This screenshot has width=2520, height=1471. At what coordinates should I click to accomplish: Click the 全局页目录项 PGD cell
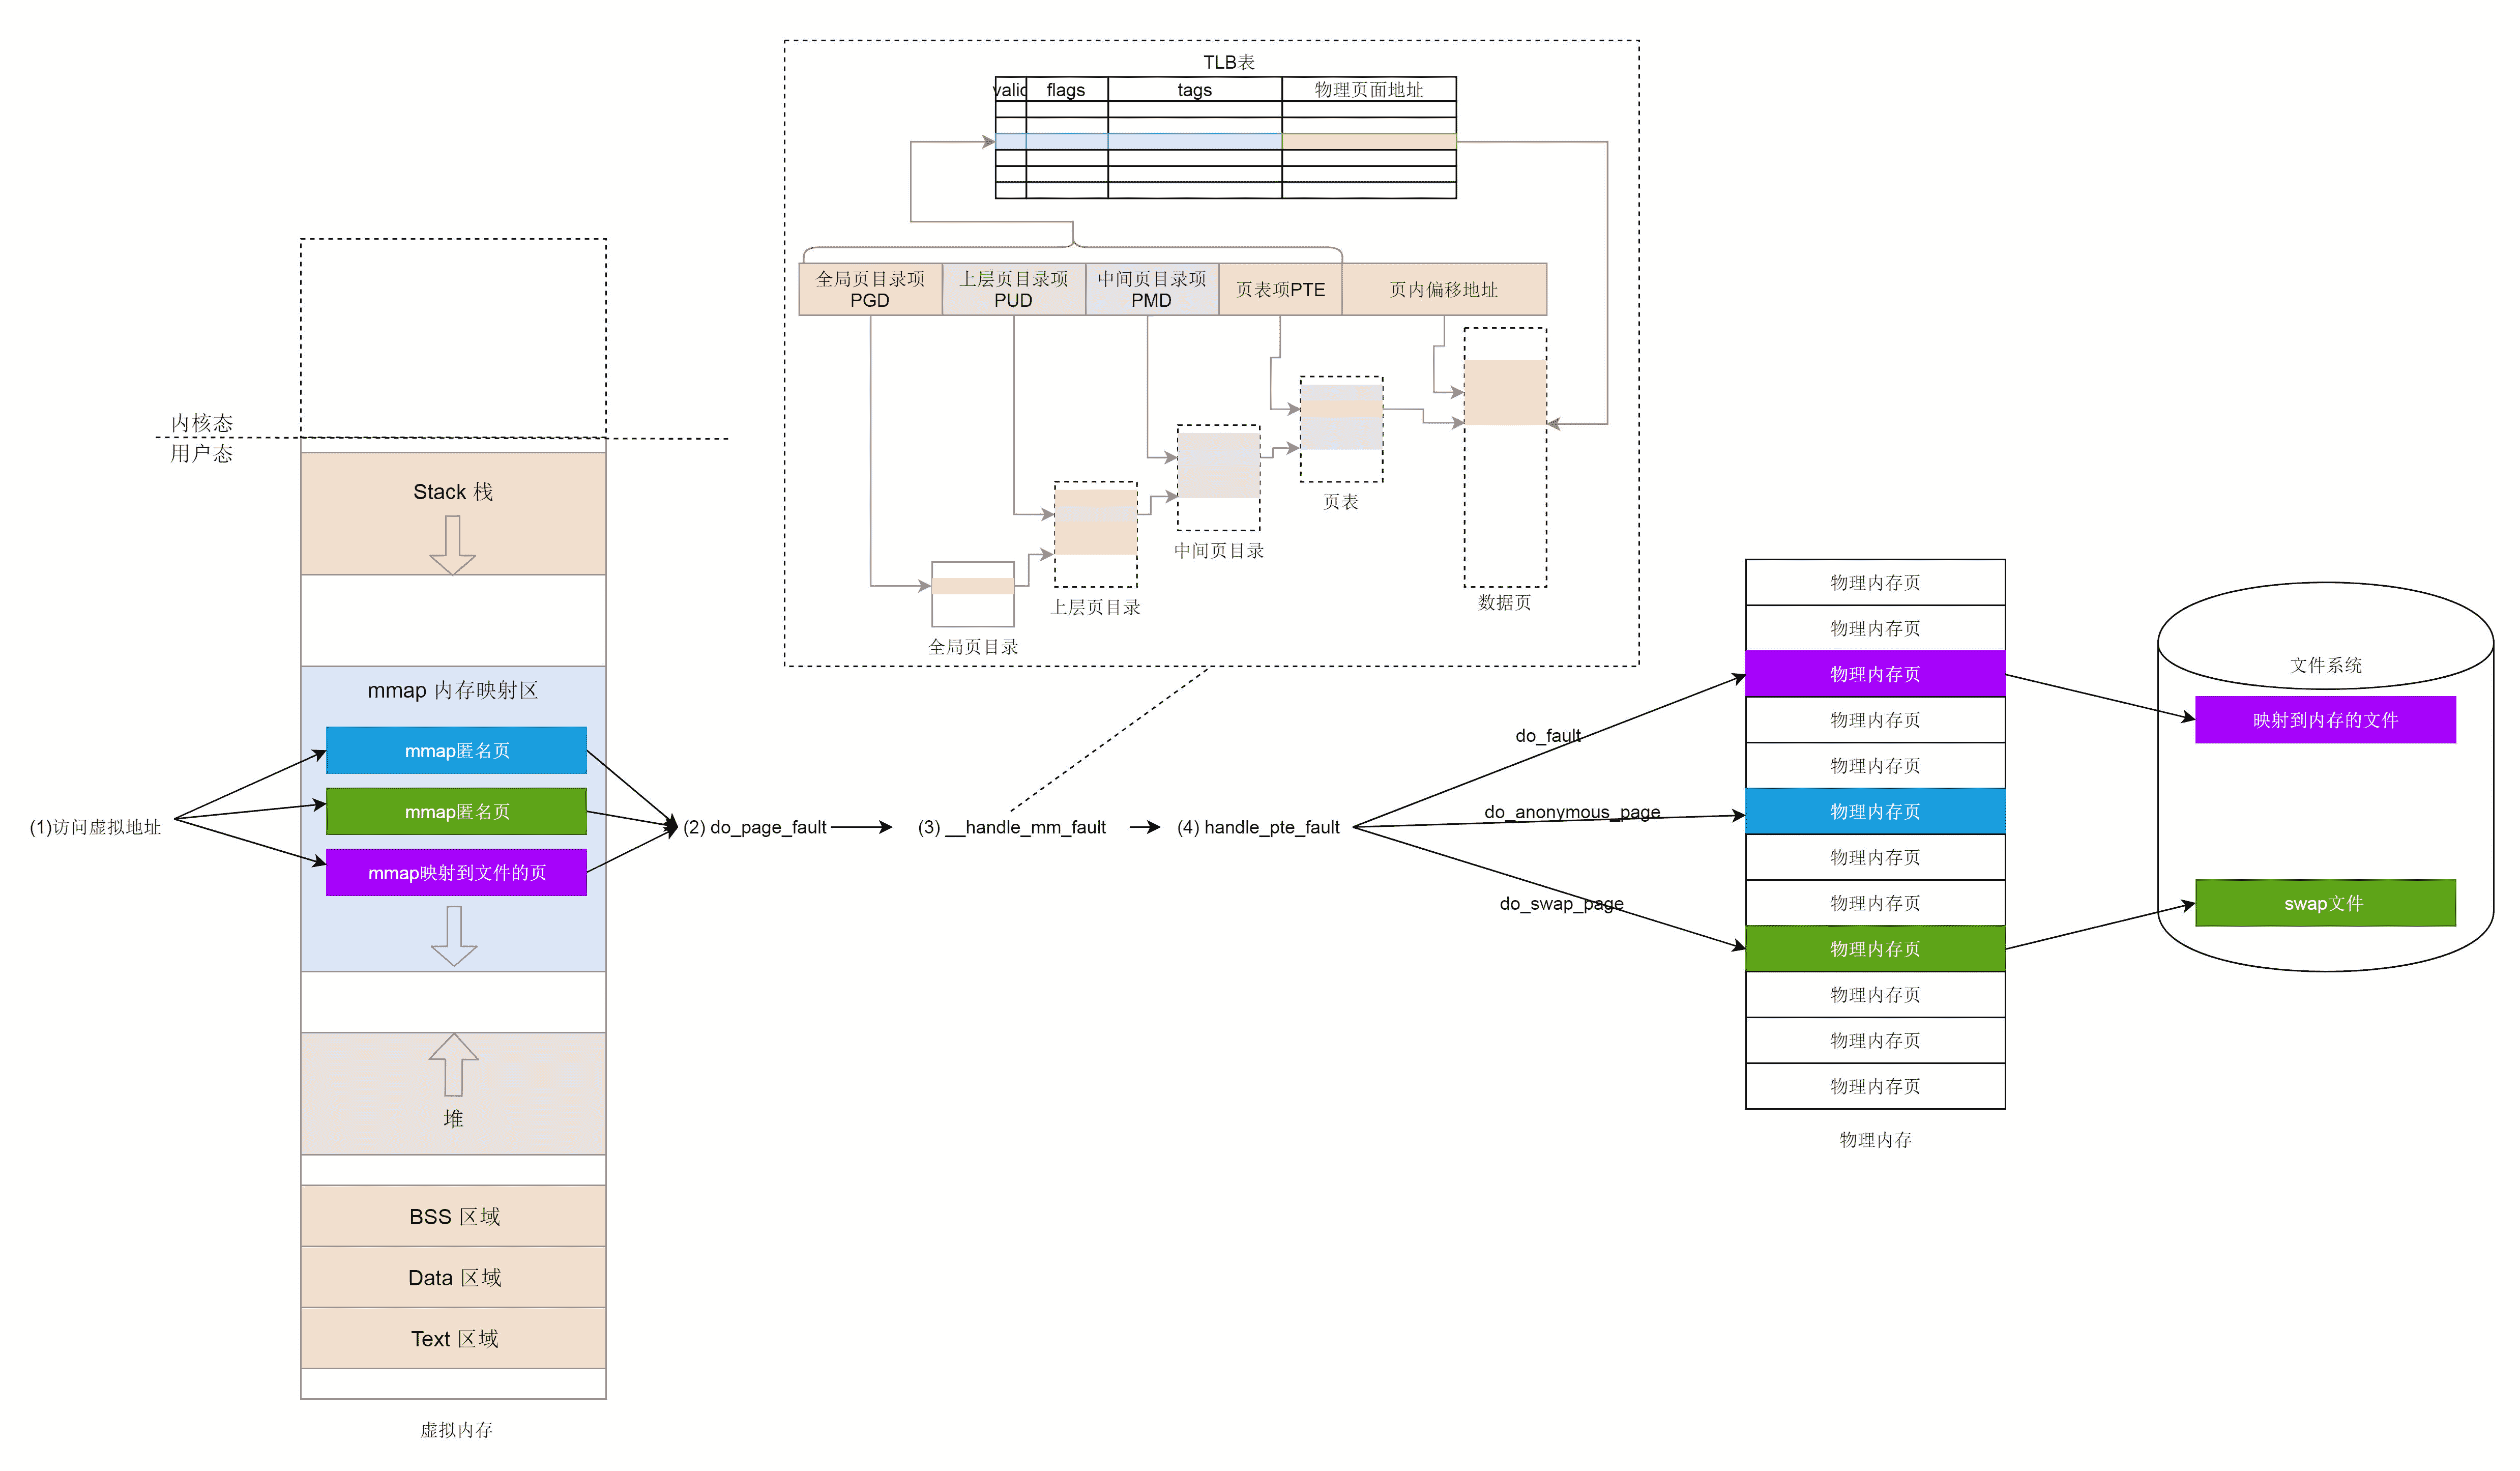869,289
